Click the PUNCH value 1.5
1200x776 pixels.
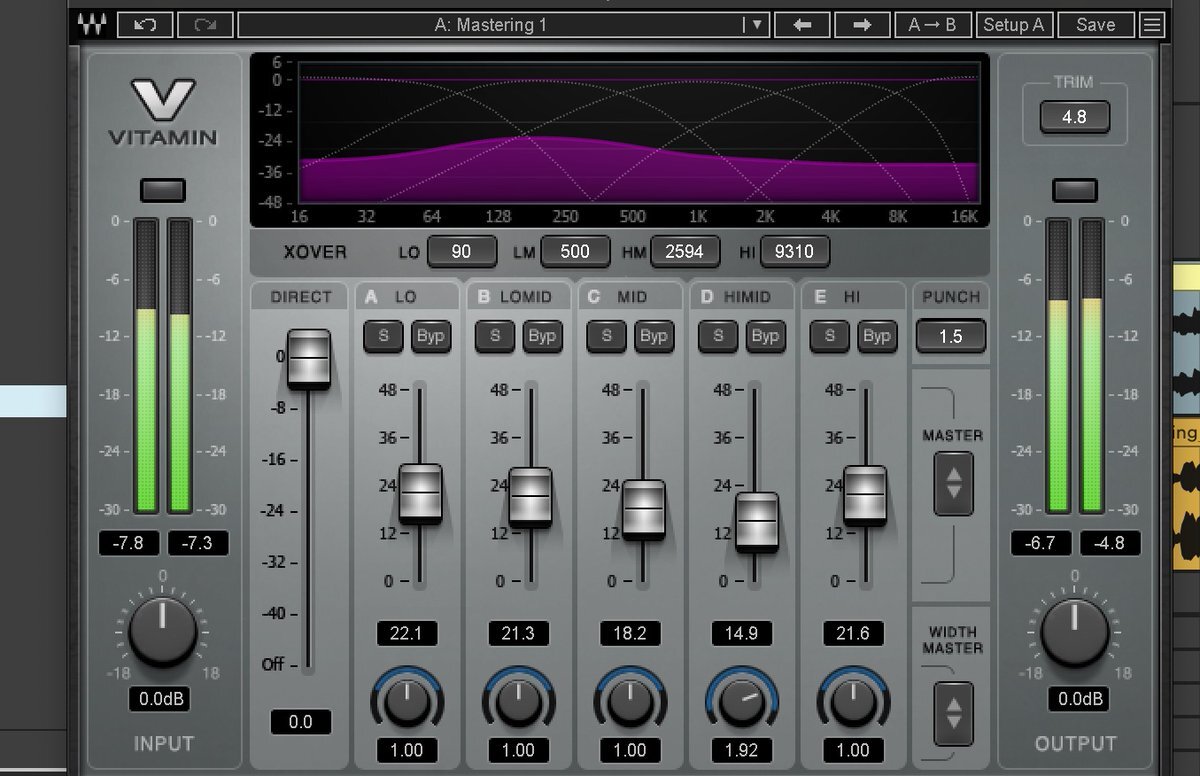(951, 336)
